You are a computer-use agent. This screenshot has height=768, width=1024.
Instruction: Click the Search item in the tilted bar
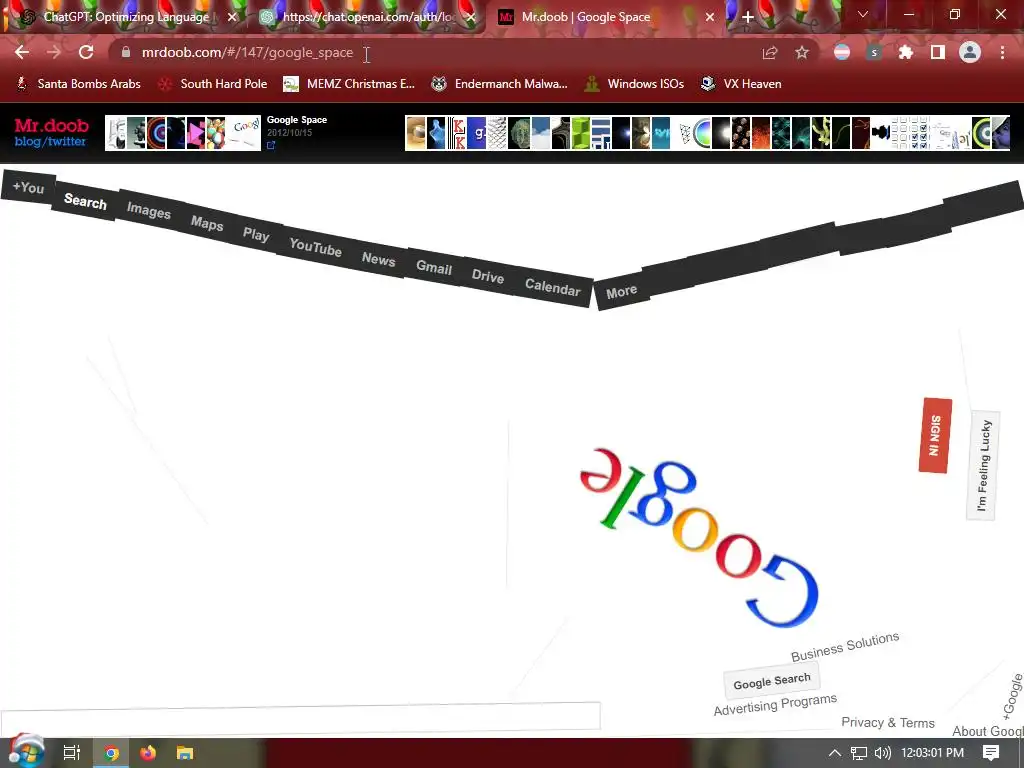point(85,201)
